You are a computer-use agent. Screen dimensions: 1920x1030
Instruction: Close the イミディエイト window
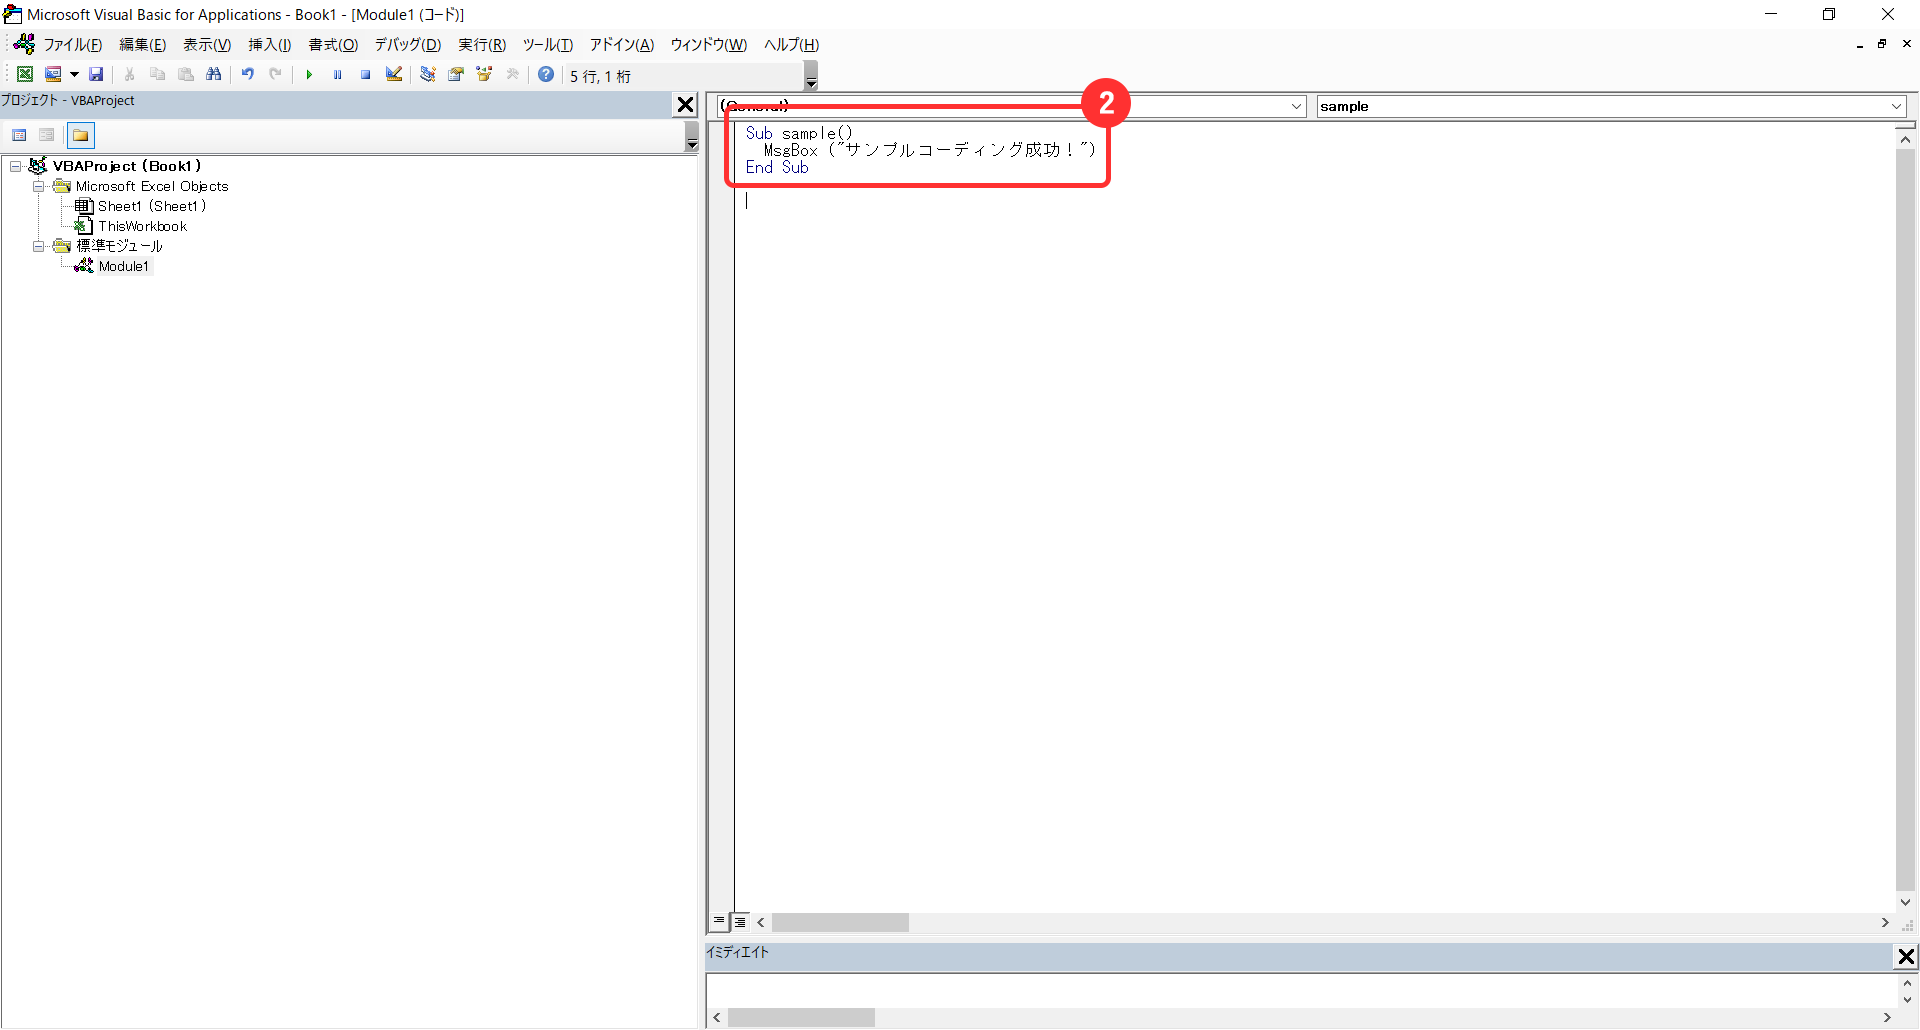pos(1906,957)
